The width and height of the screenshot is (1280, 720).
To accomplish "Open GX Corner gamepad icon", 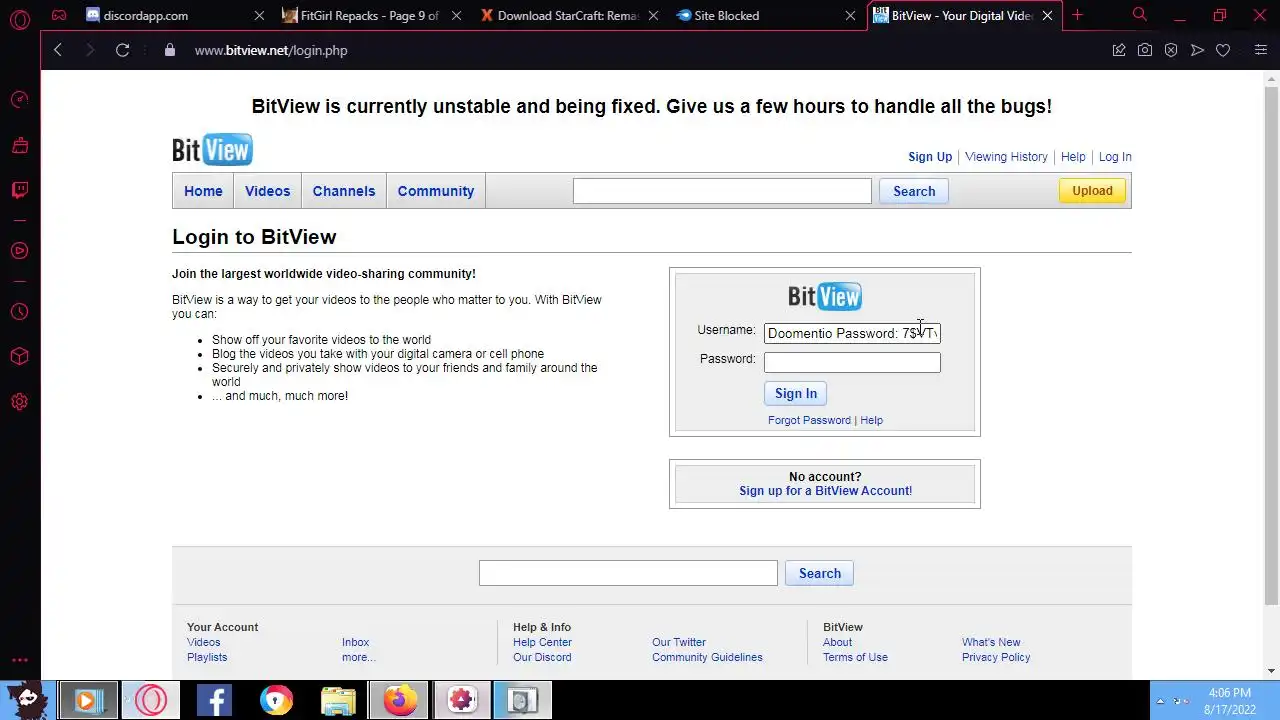I will tap(59, 15).
